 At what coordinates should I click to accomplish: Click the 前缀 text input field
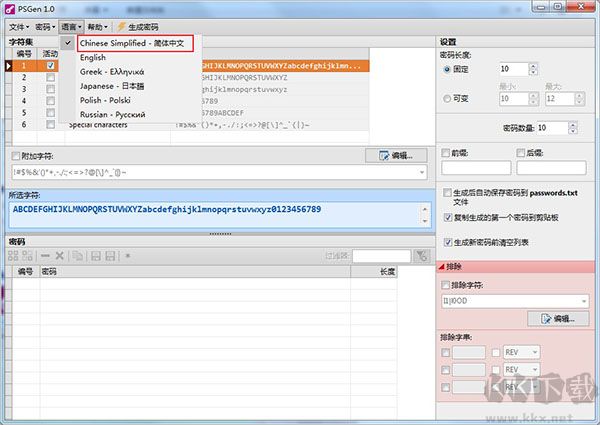pos(476,168)
